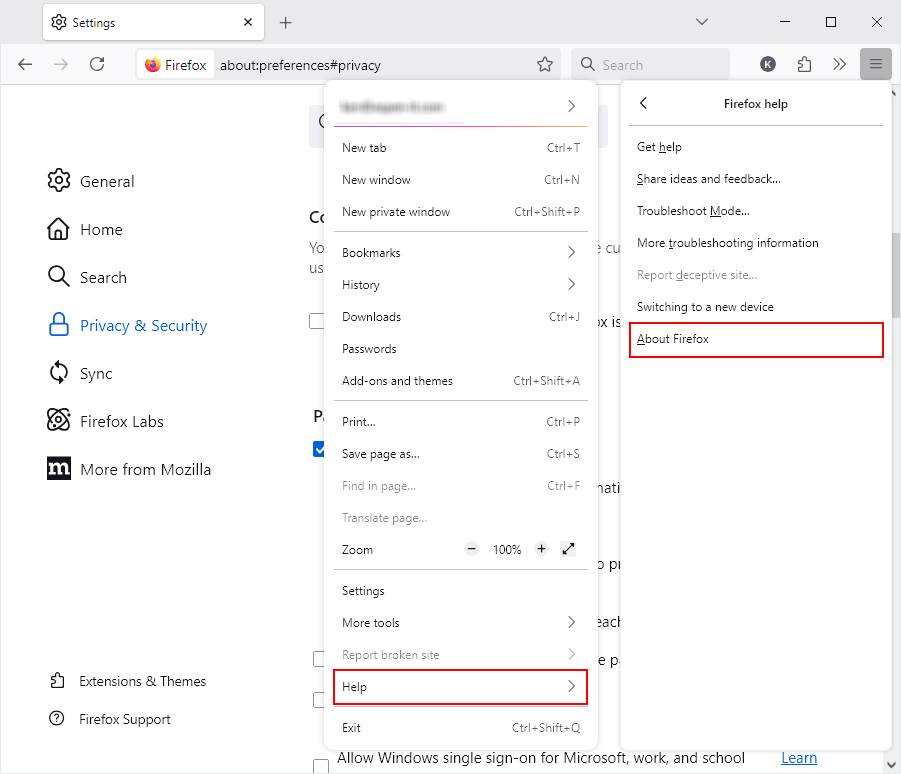Open General settings category
901x774 pixels.
[x=91, y=181]
